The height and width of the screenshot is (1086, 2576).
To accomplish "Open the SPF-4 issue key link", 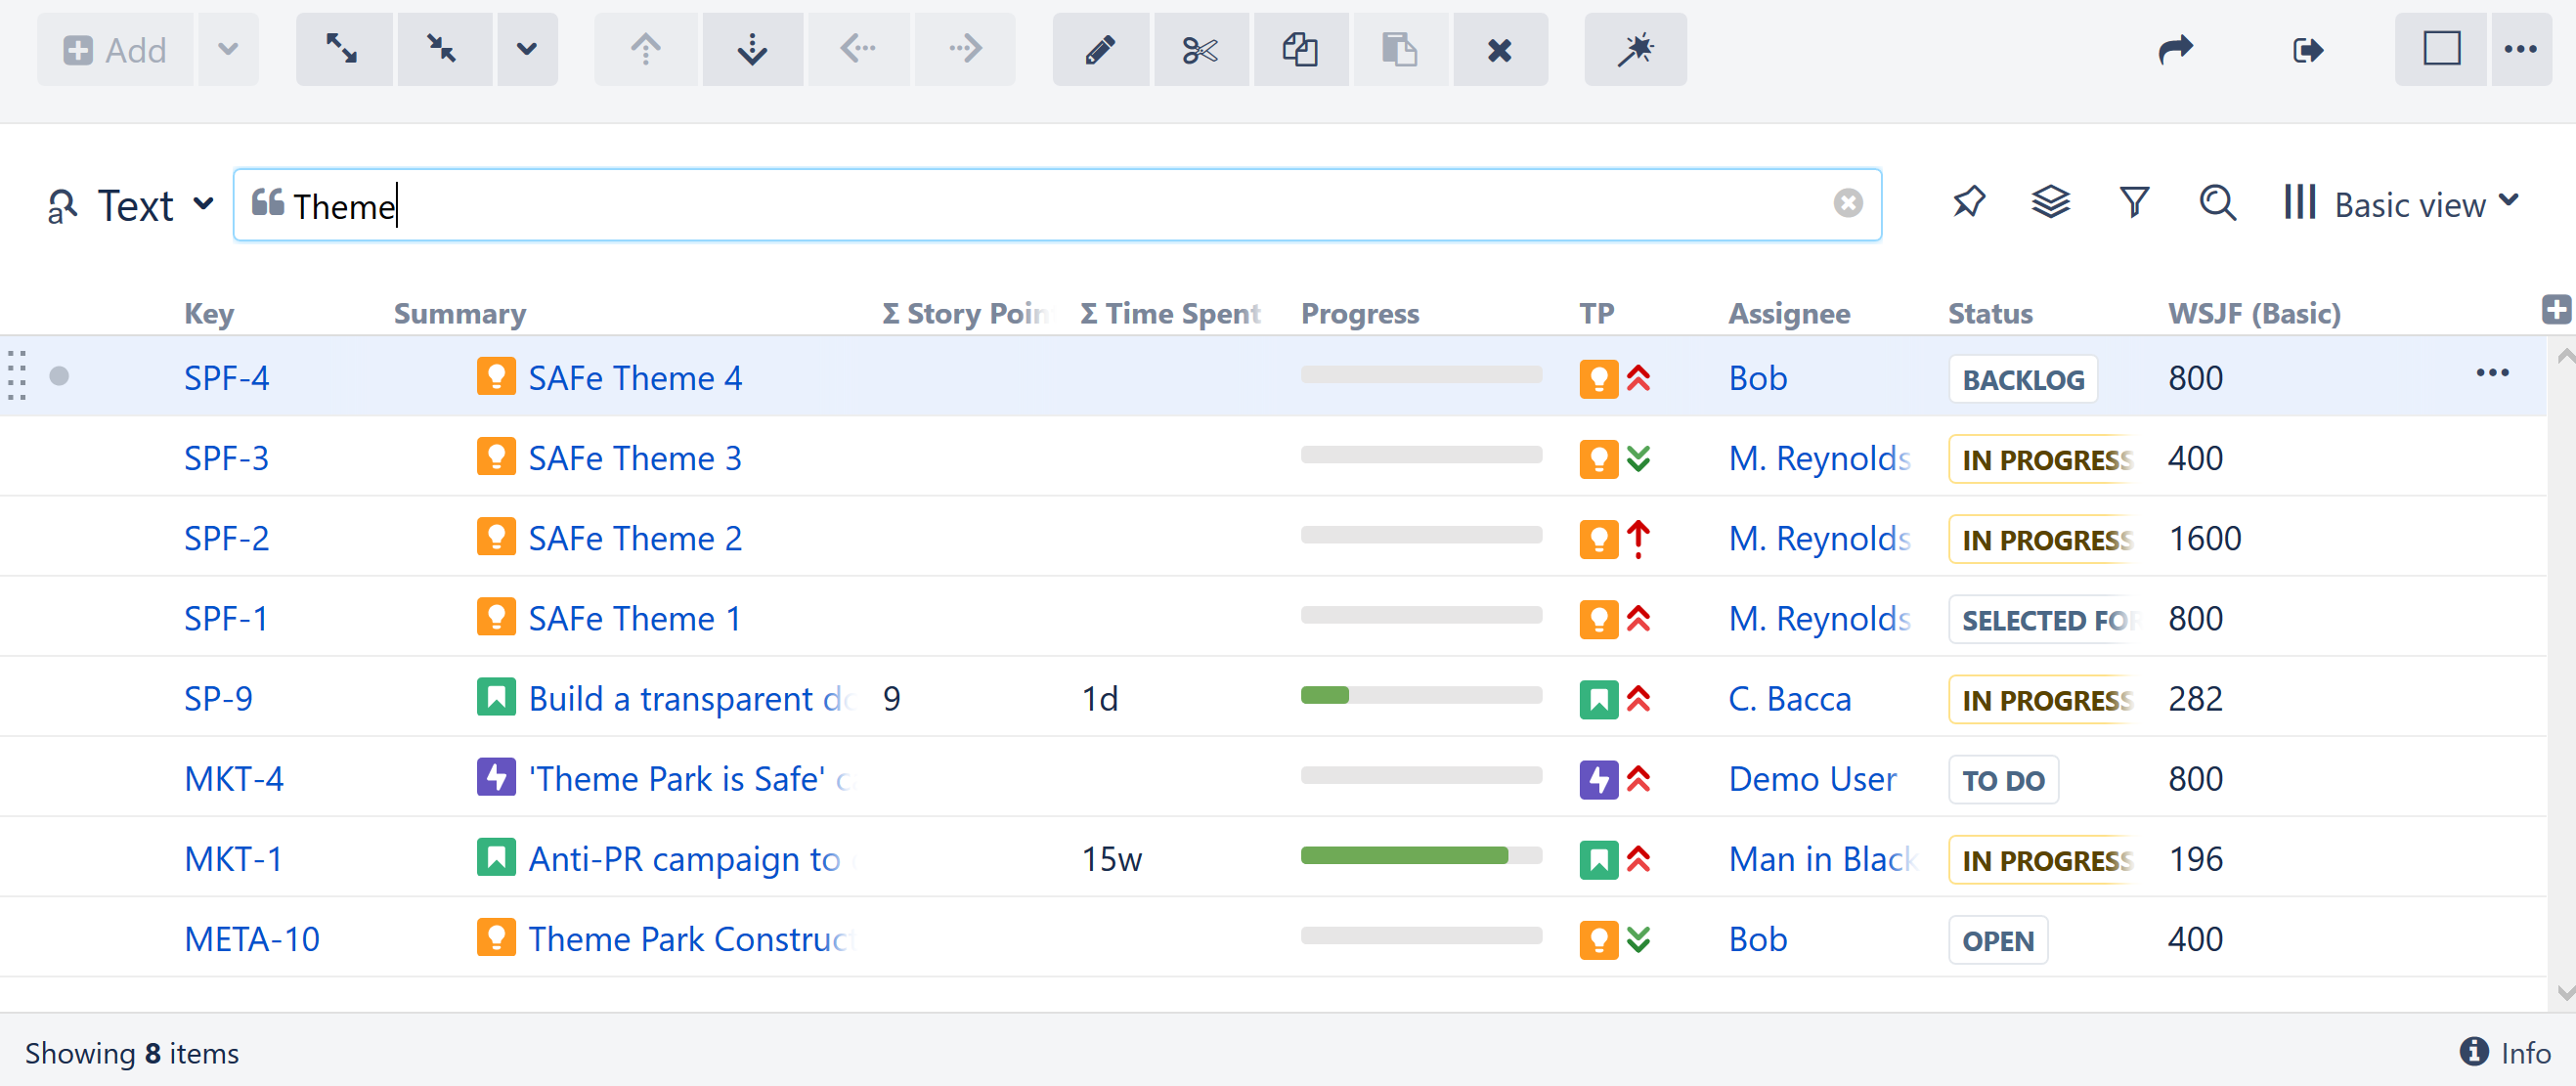I will tap(226, 378).
